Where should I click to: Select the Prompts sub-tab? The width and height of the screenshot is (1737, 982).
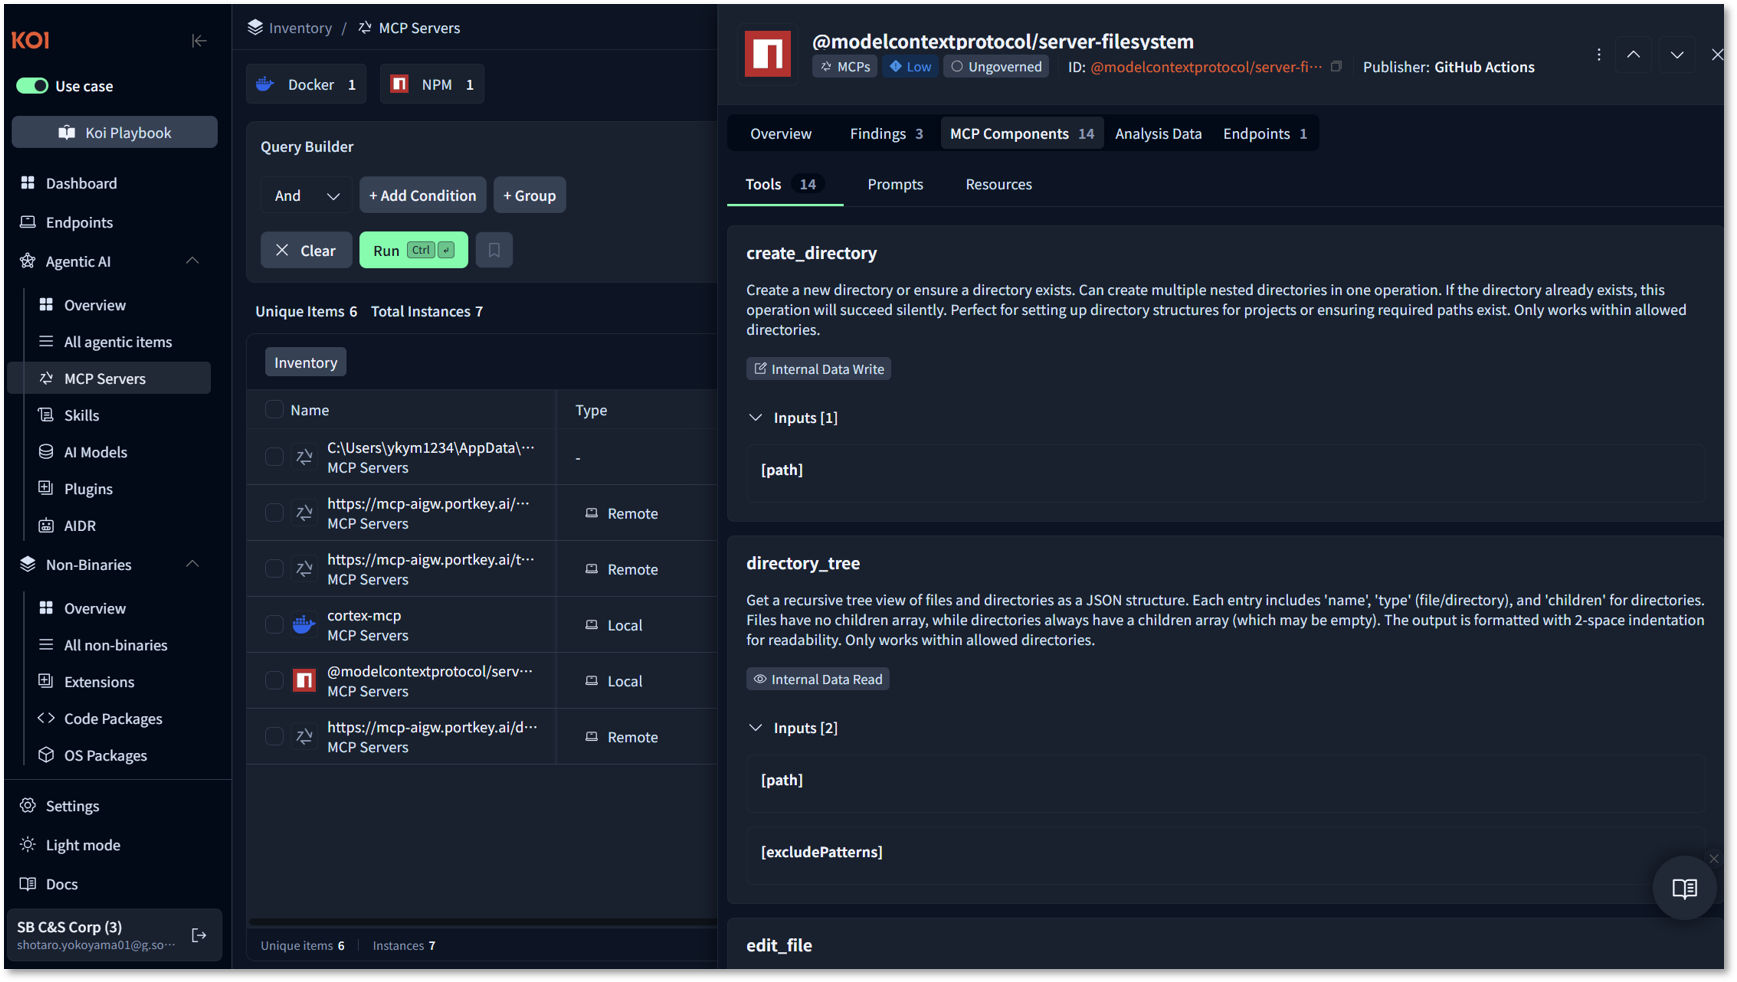[x=895, y=184]
